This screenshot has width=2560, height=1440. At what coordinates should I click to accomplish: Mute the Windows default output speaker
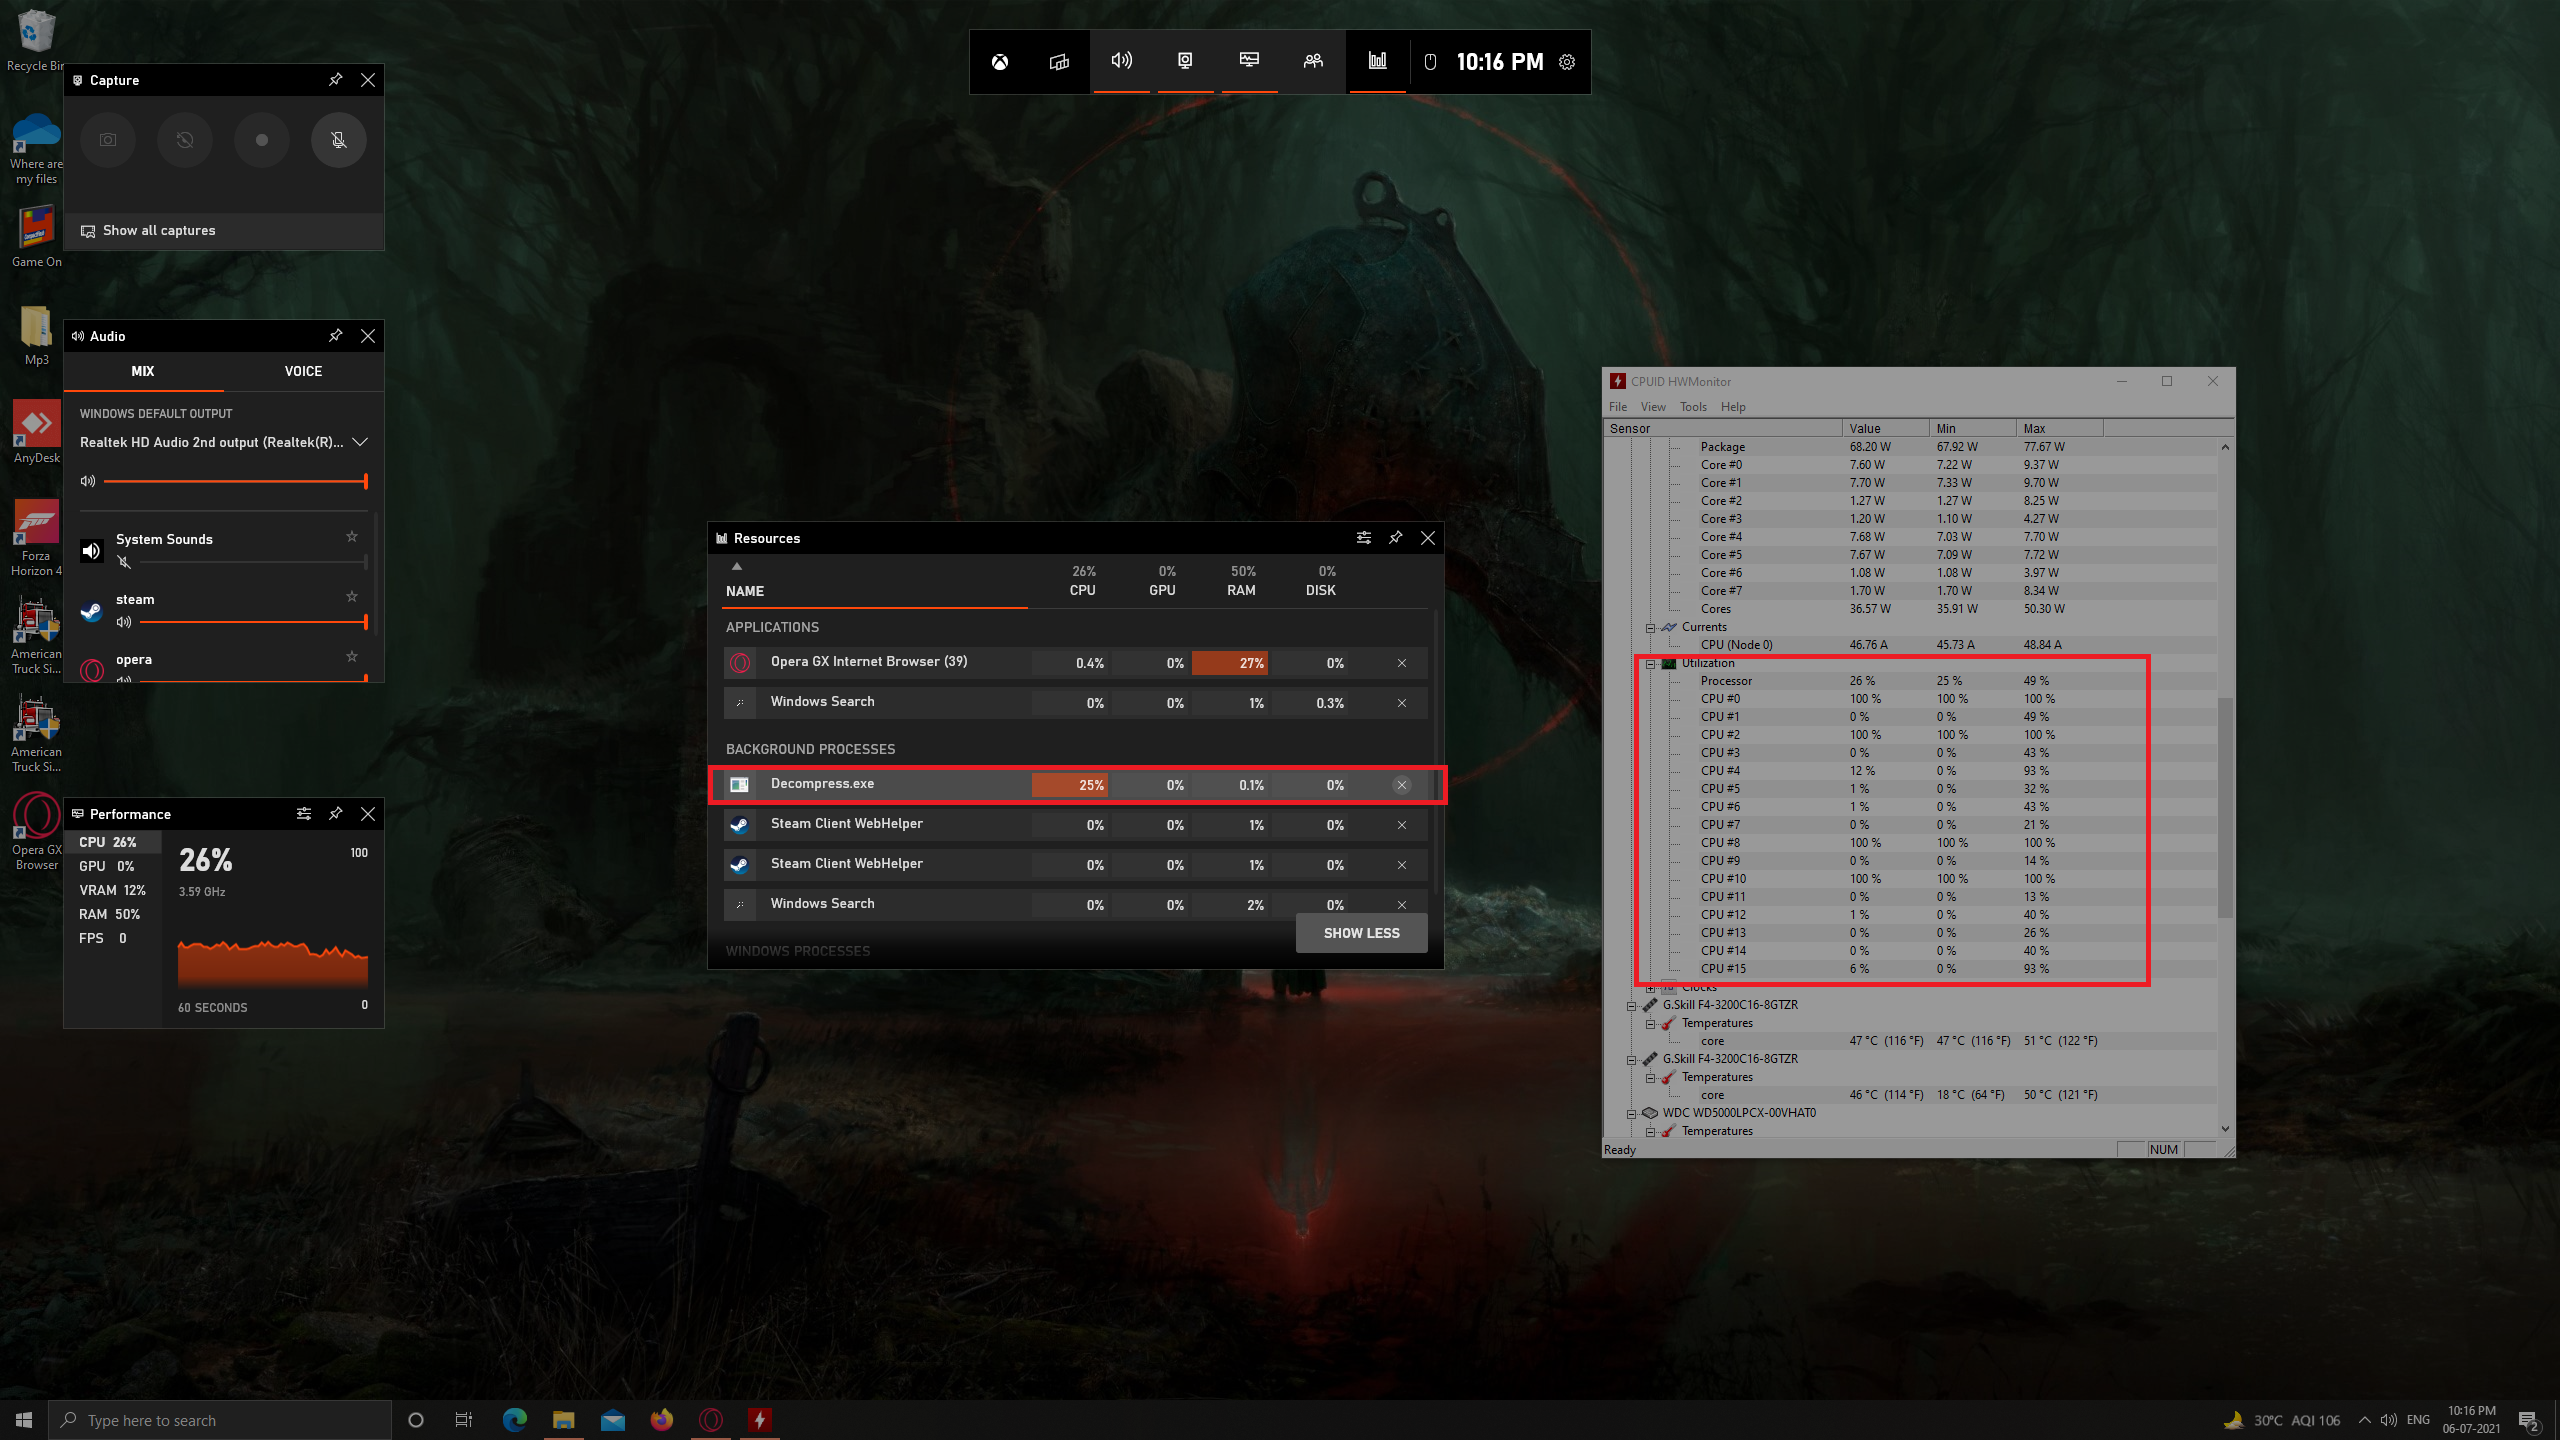(88, 481)
